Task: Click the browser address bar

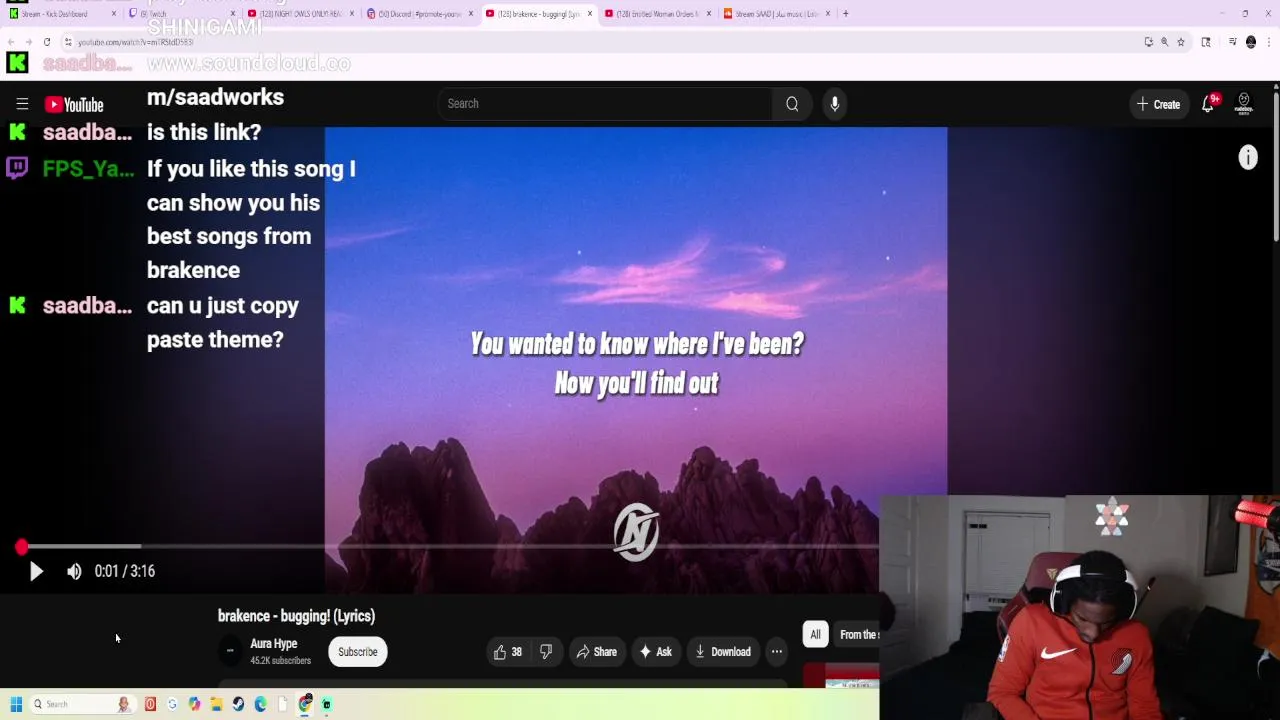Action: [600, 42]
